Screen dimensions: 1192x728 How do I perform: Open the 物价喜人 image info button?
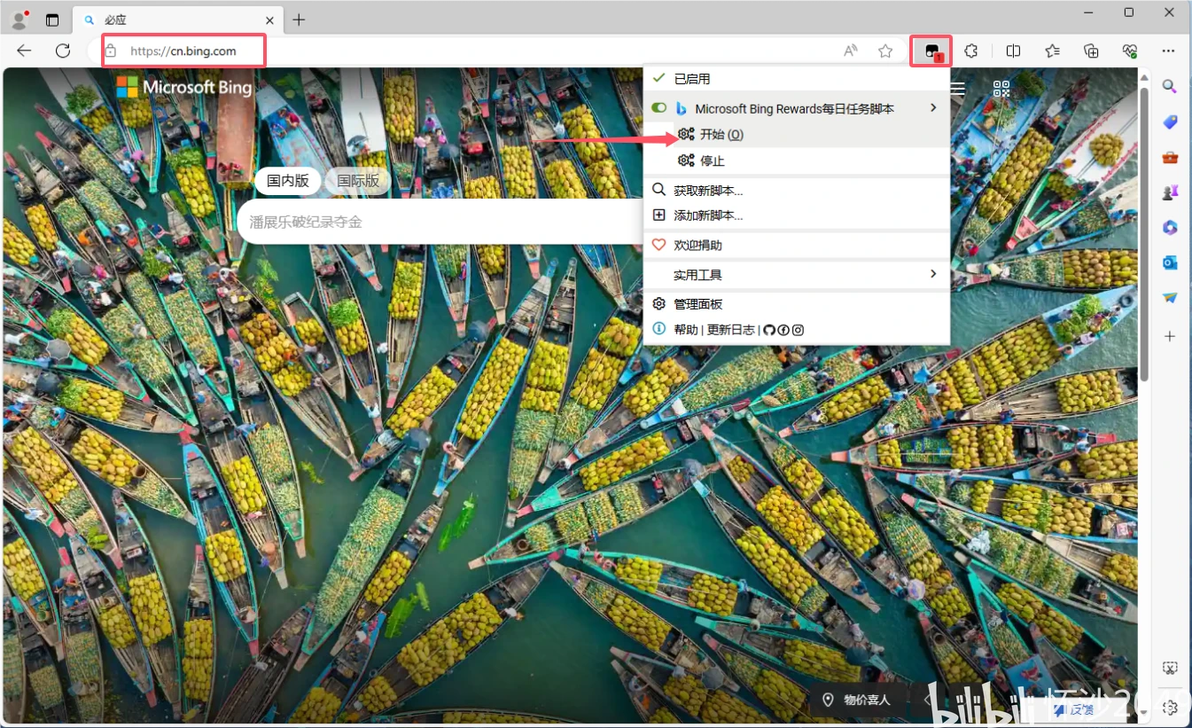click(x=857, y=700)
